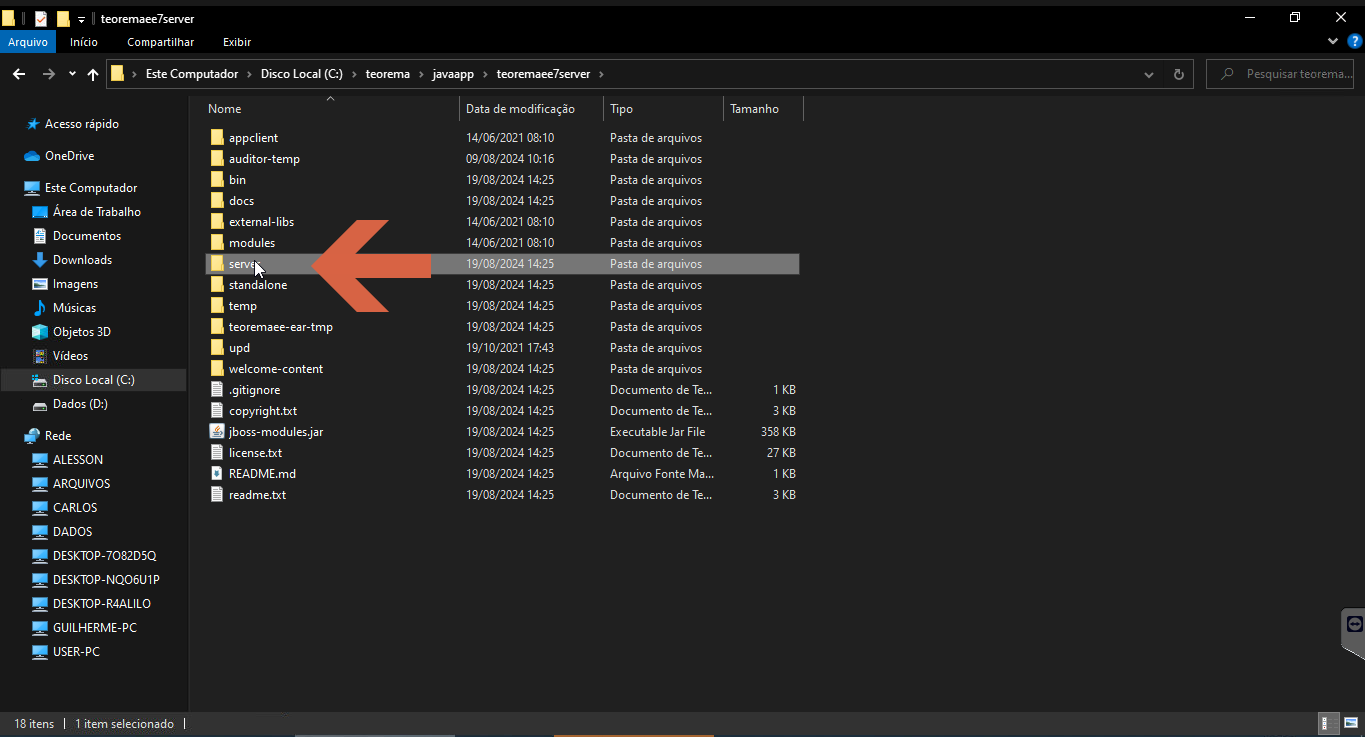Select the copyright.txt file icon
Image resolution: width=1365 pixels, height=737 pixels.
click(x=217, y=411)
